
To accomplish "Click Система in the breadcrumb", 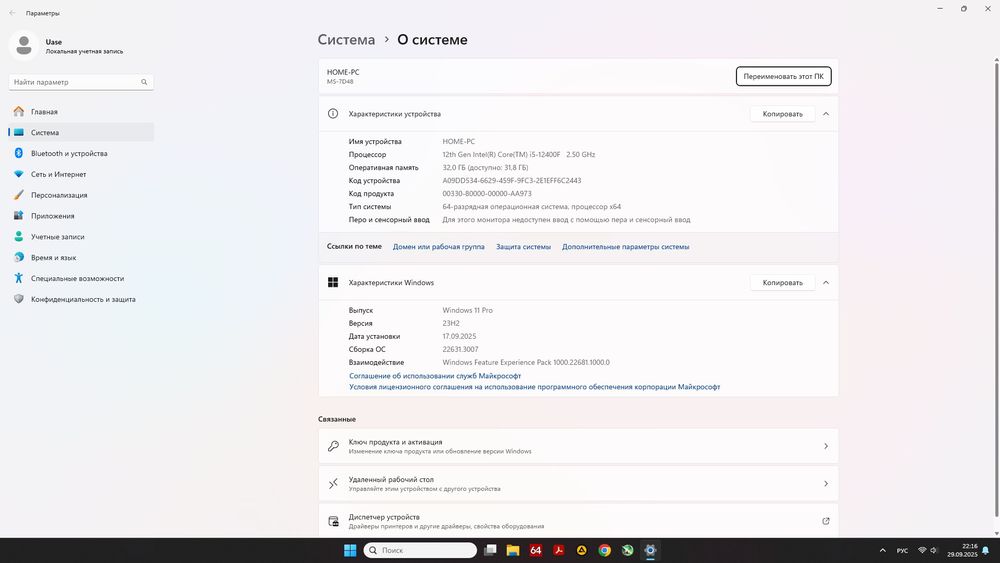I will pyautogui.click(x=346, y=40).
